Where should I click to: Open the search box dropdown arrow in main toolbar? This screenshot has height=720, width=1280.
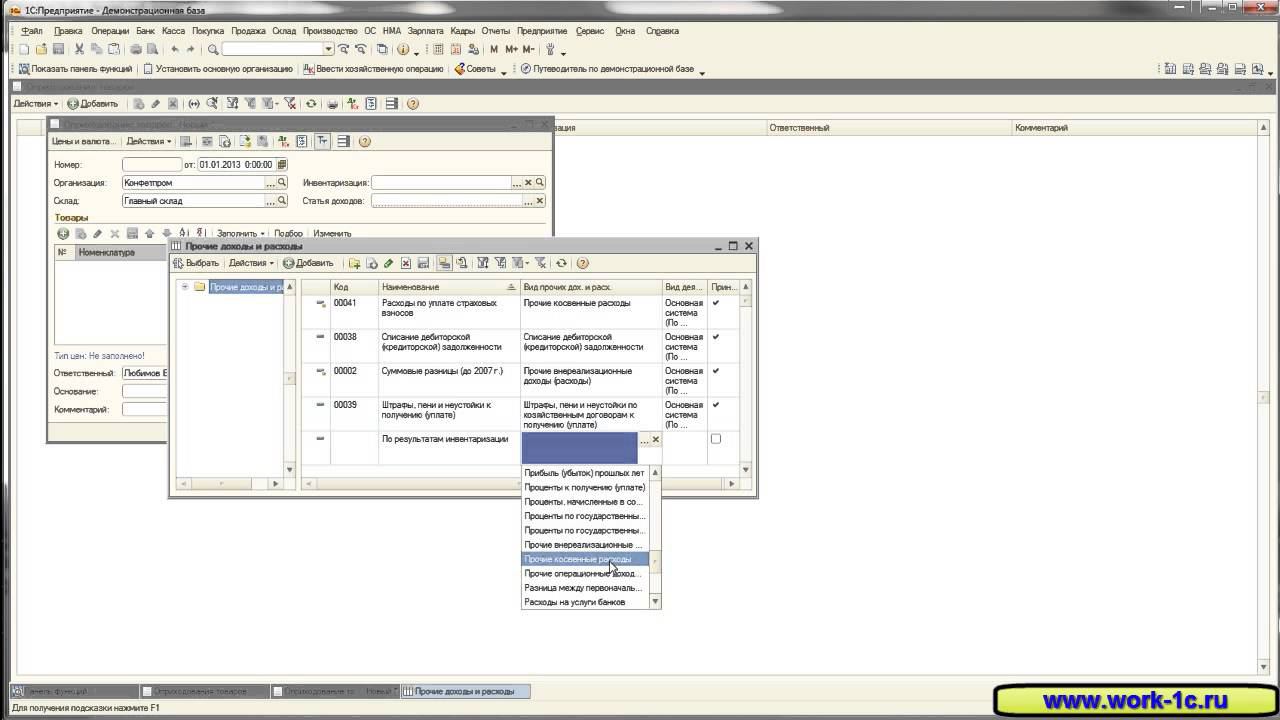coord(328,49)
